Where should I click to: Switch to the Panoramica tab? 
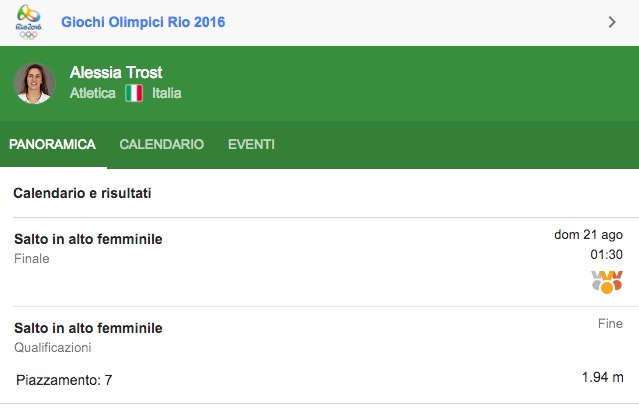coord(52,145)
